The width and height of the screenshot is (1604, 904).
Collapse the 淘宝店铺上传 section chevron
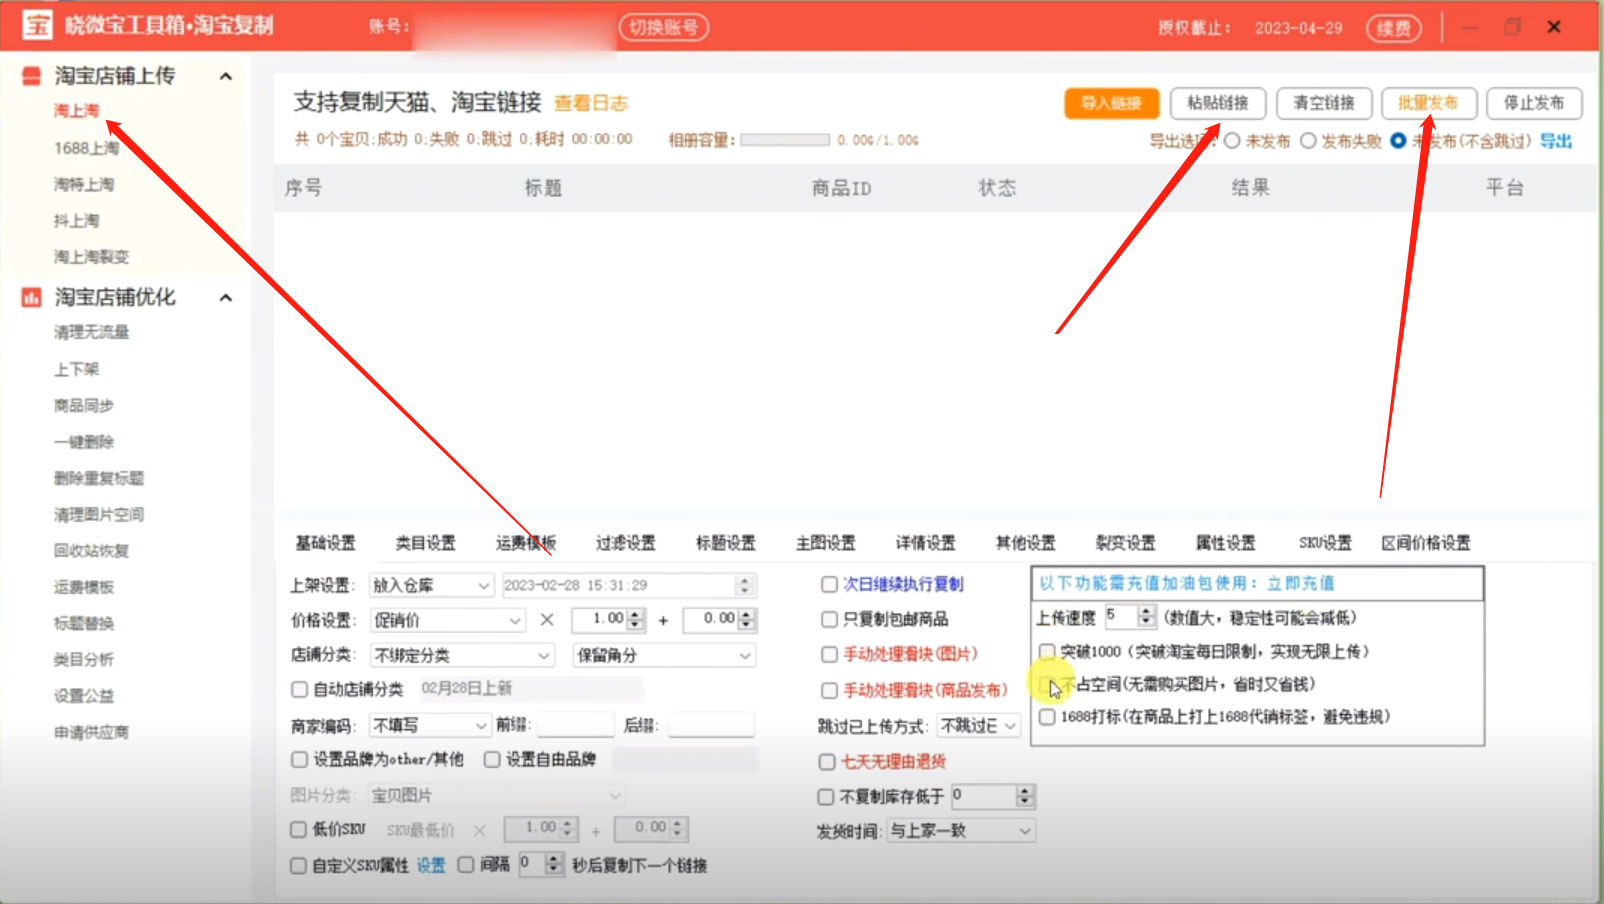tap(226, 76)
